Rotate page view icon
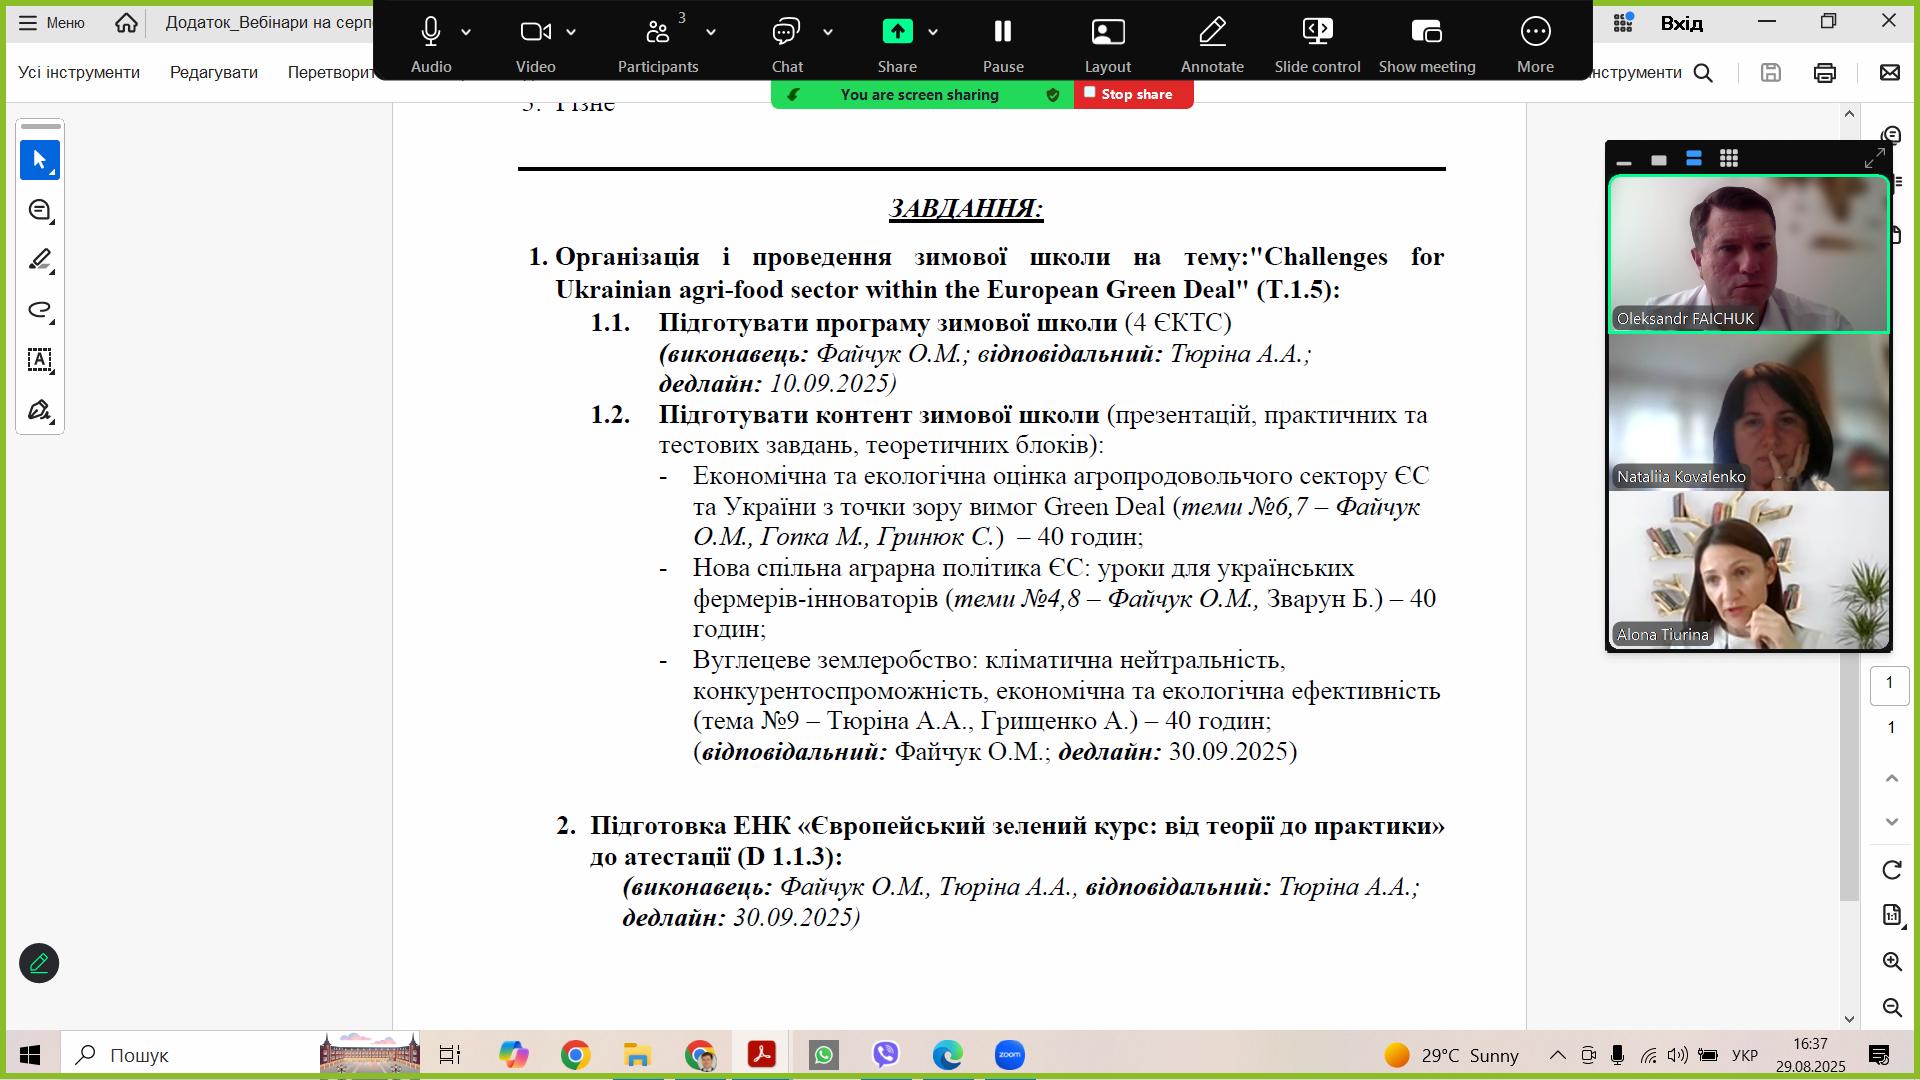 (1892, 870)
